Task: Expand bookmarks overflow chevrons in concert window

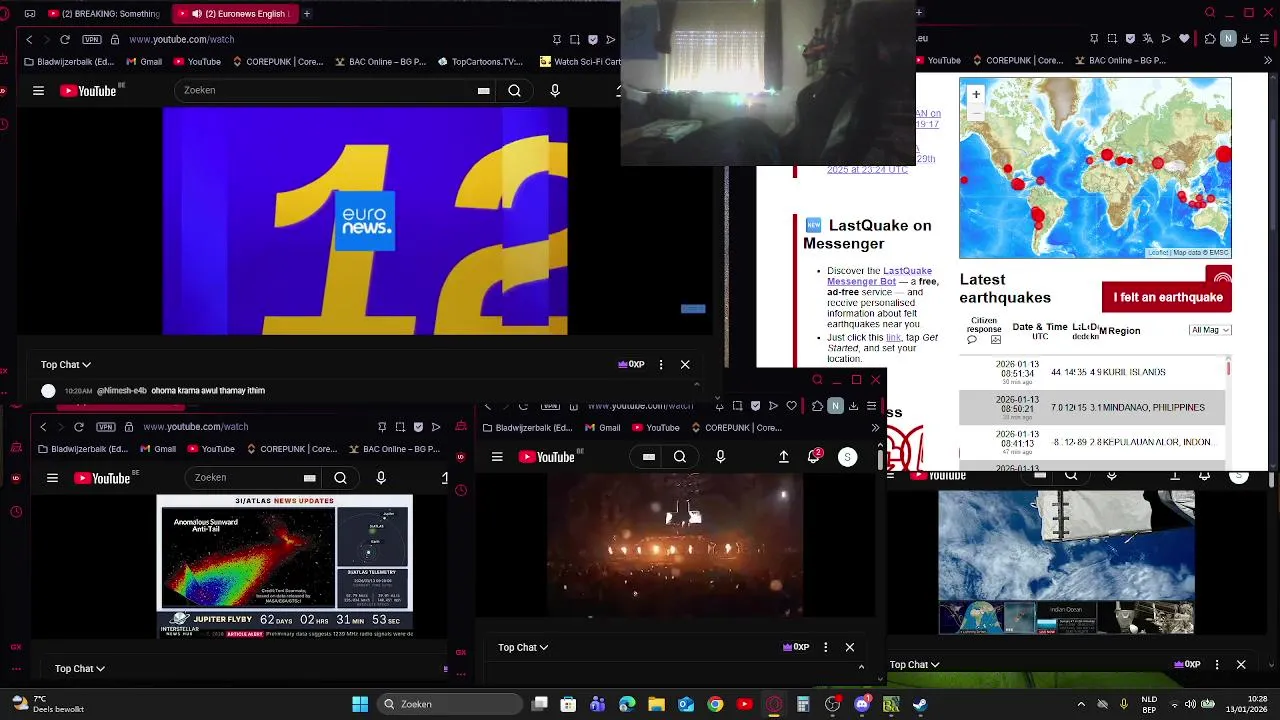Action: click(x=875, y=428)
